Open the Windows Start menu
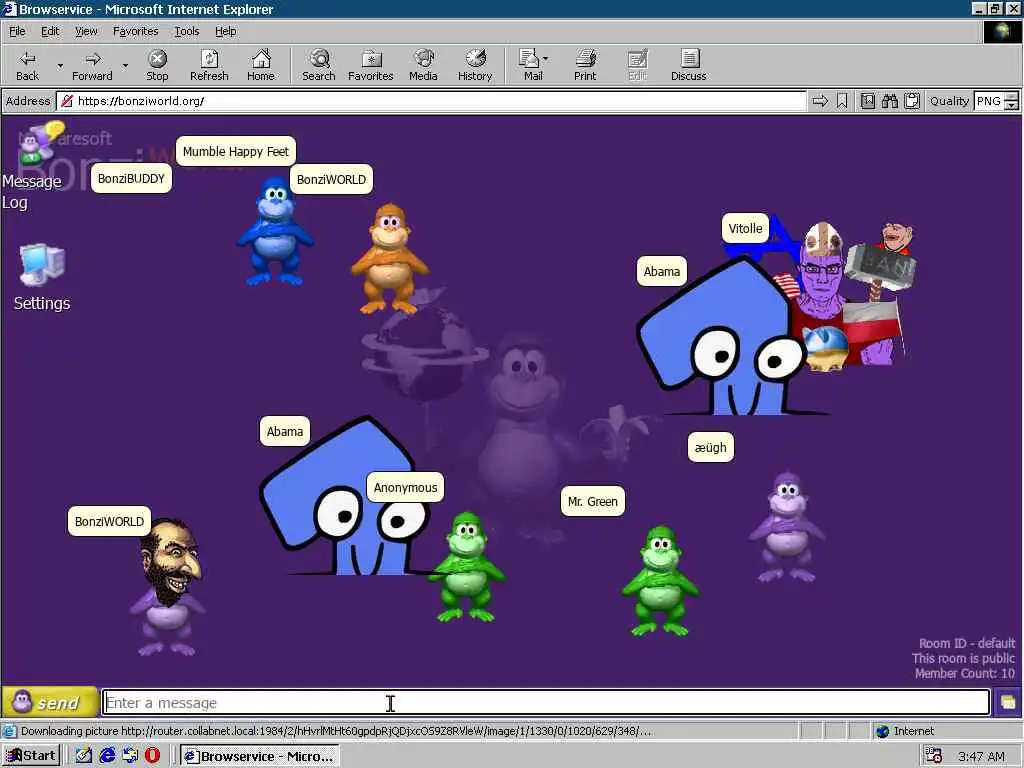 (31, 756)
